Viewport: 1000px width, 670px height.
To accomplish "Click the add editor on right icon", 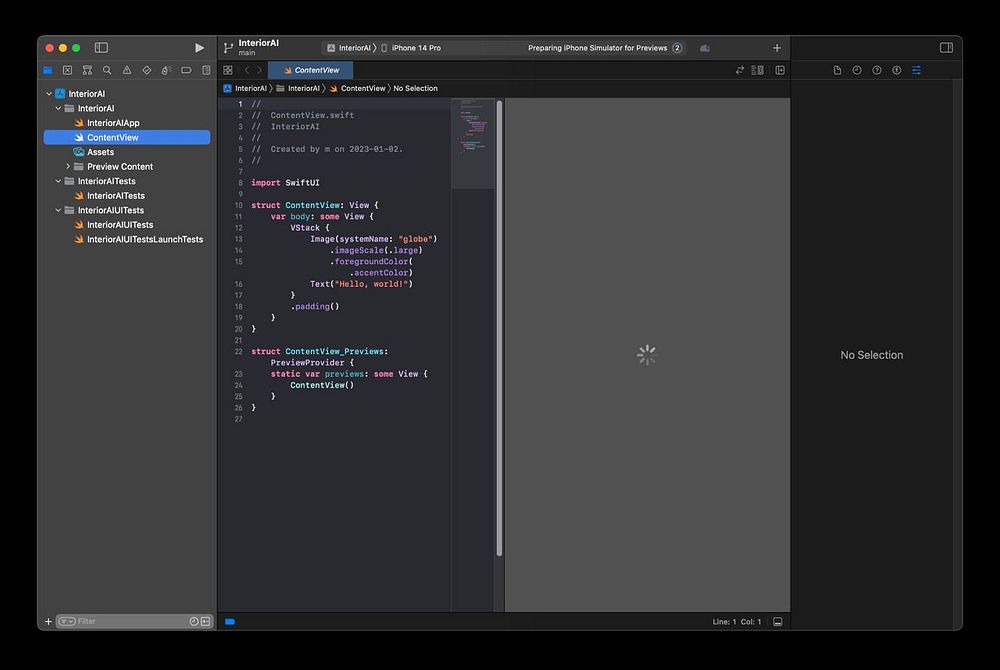I will (780, 71).
